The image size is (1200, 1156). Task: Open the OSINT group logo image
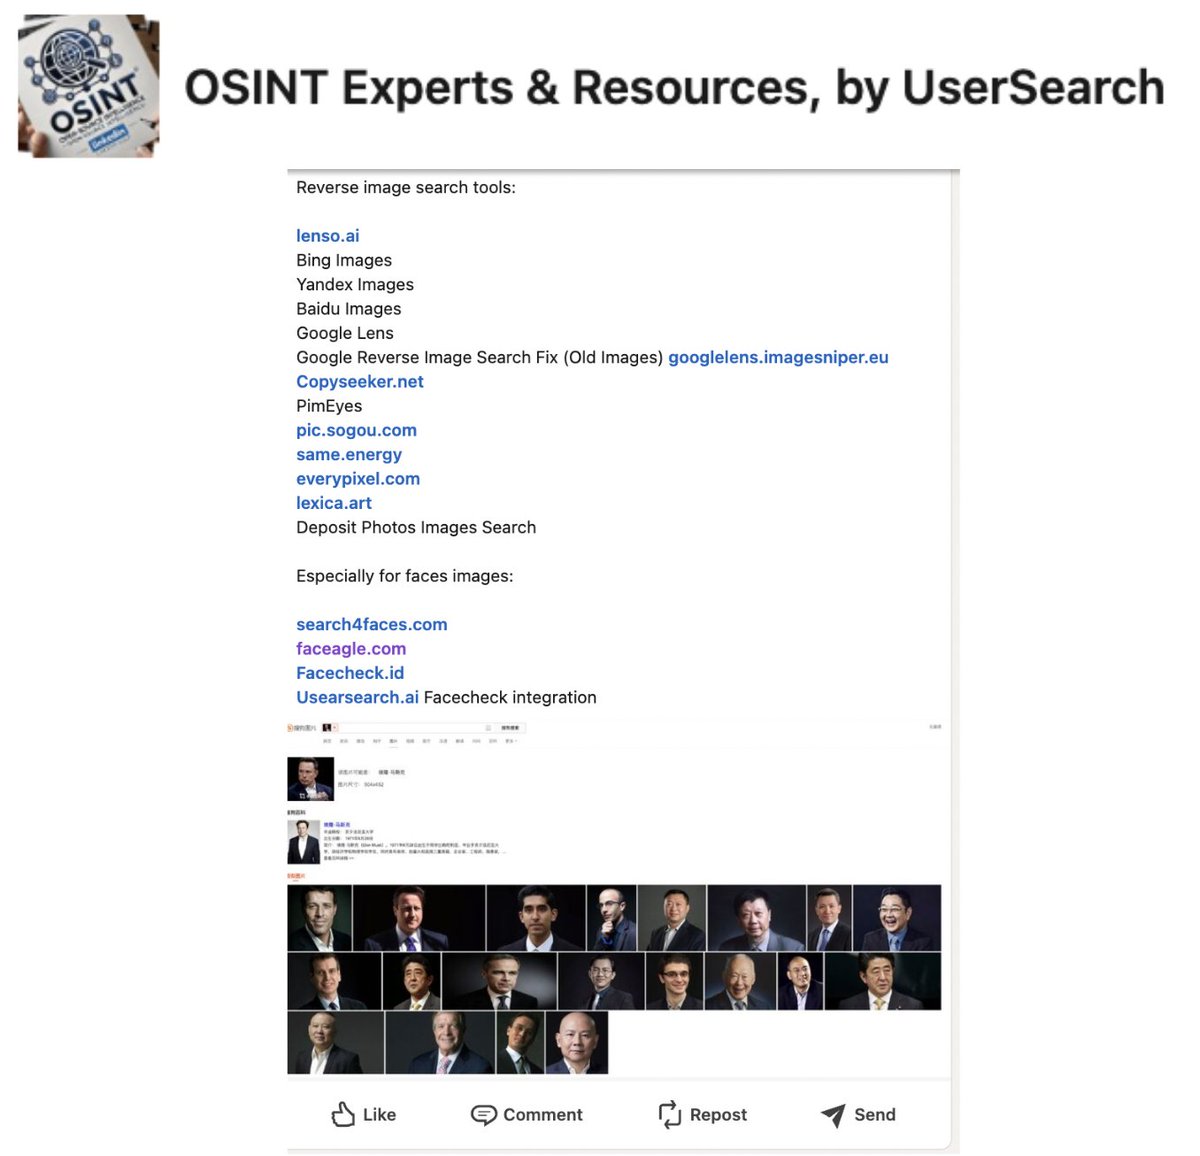point(89,86)
